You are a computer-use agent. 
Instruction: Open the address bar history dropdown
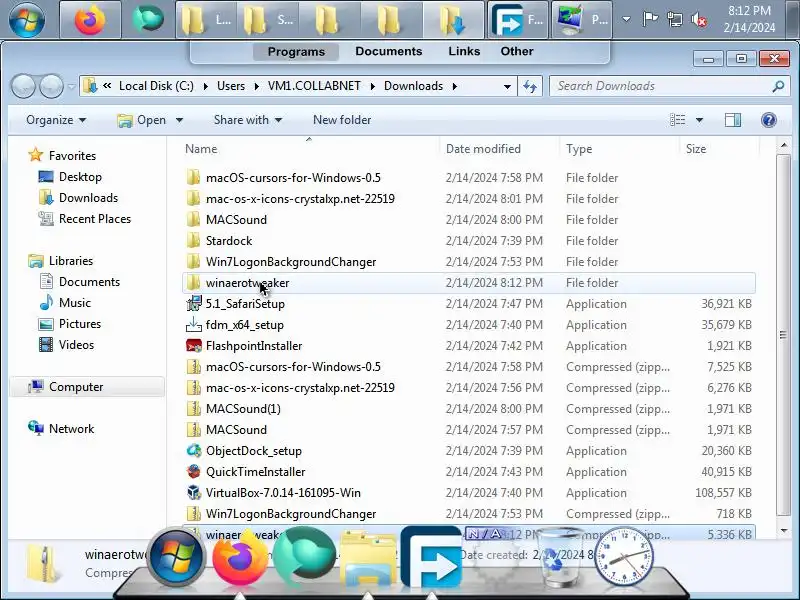click(x=507, y=86)
